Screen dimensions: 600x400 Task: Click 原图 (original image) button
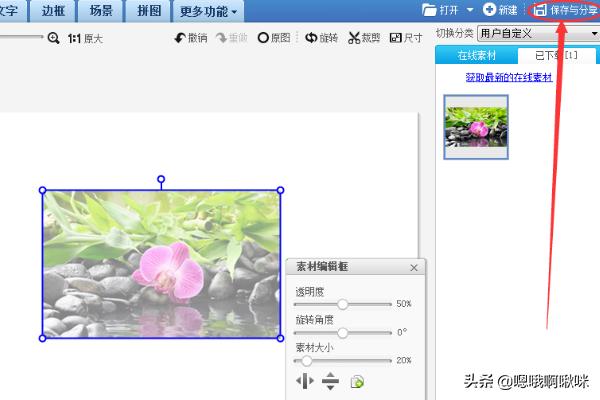(x=274, y=38)
